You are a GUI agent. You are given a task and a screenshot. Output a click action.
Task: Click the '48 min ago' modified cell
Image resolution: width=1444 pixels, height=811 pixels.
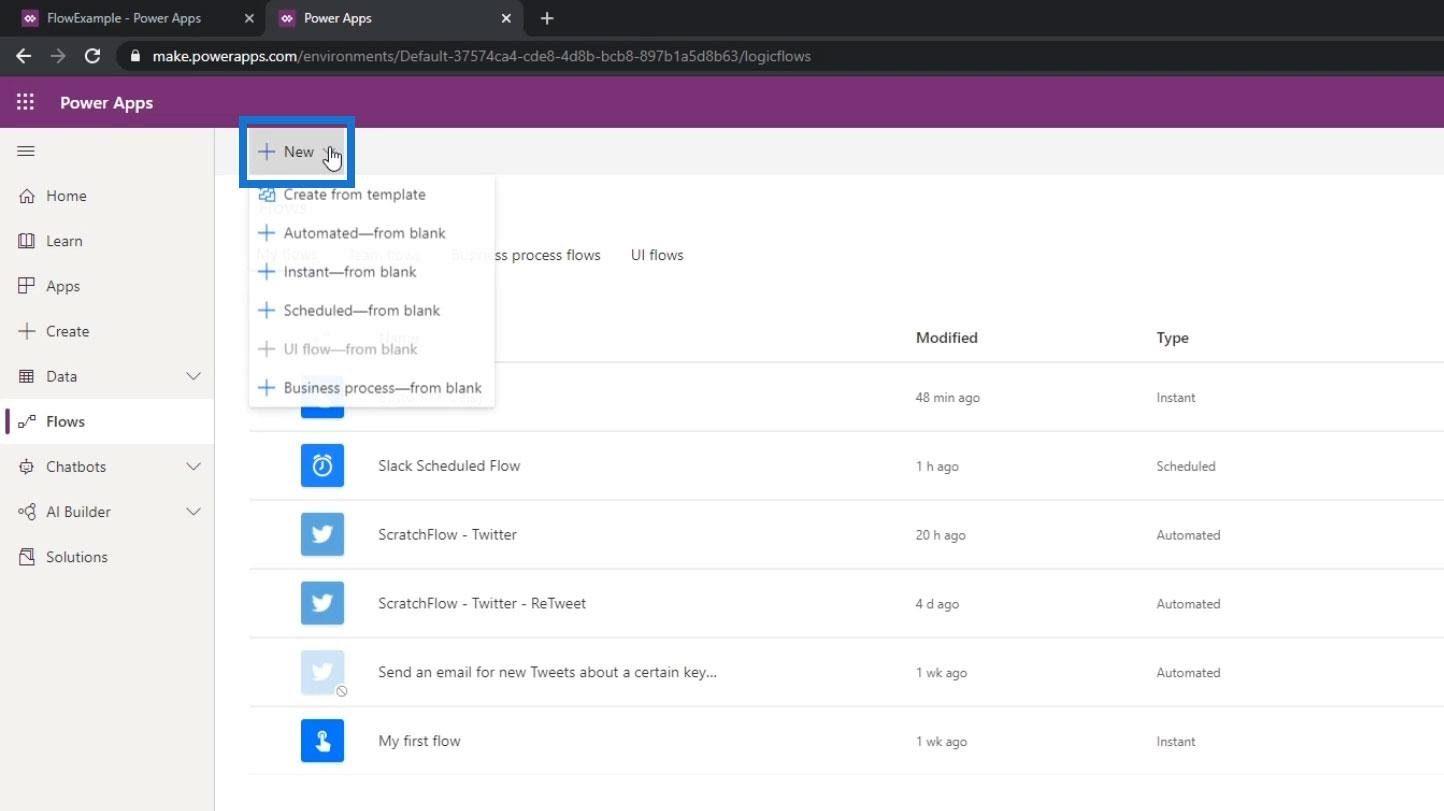947,398
